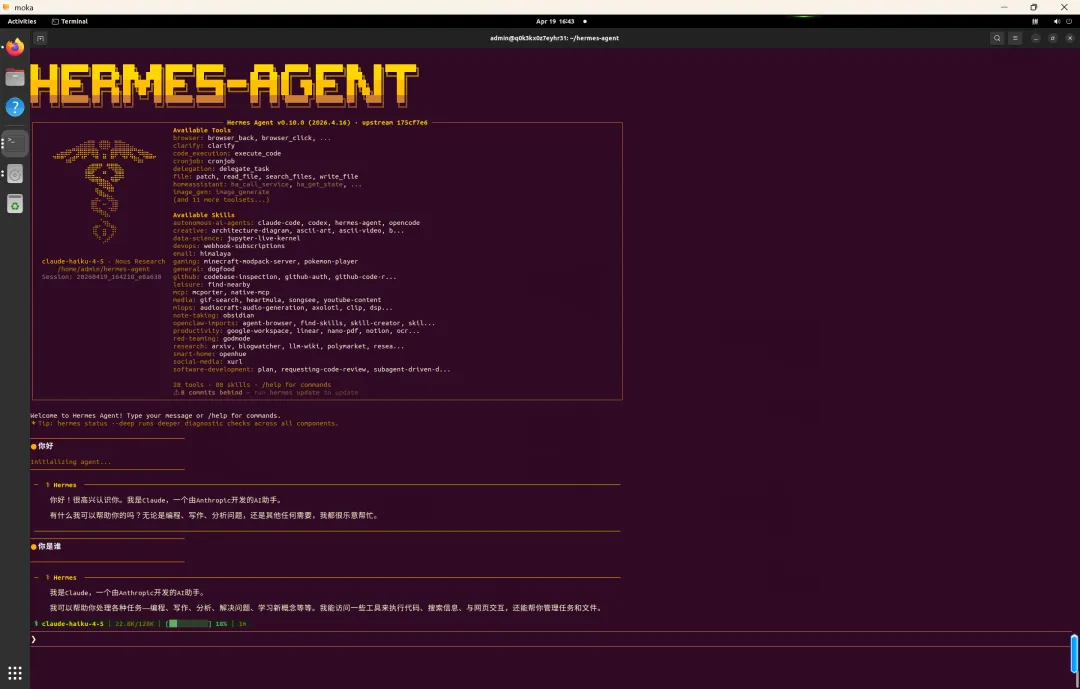The image size is (1080, 689).
Task: Click the 'Welcome to Hermes Agent!' message
Action: (x=156, y=416)
